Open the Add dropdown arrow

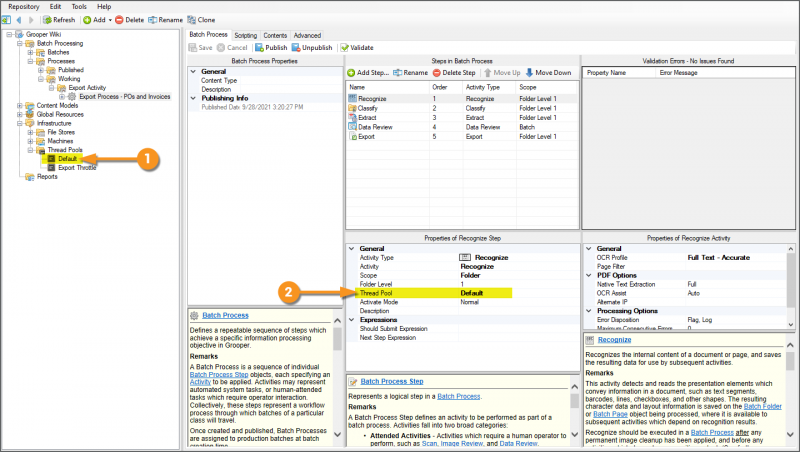(110, 20)
